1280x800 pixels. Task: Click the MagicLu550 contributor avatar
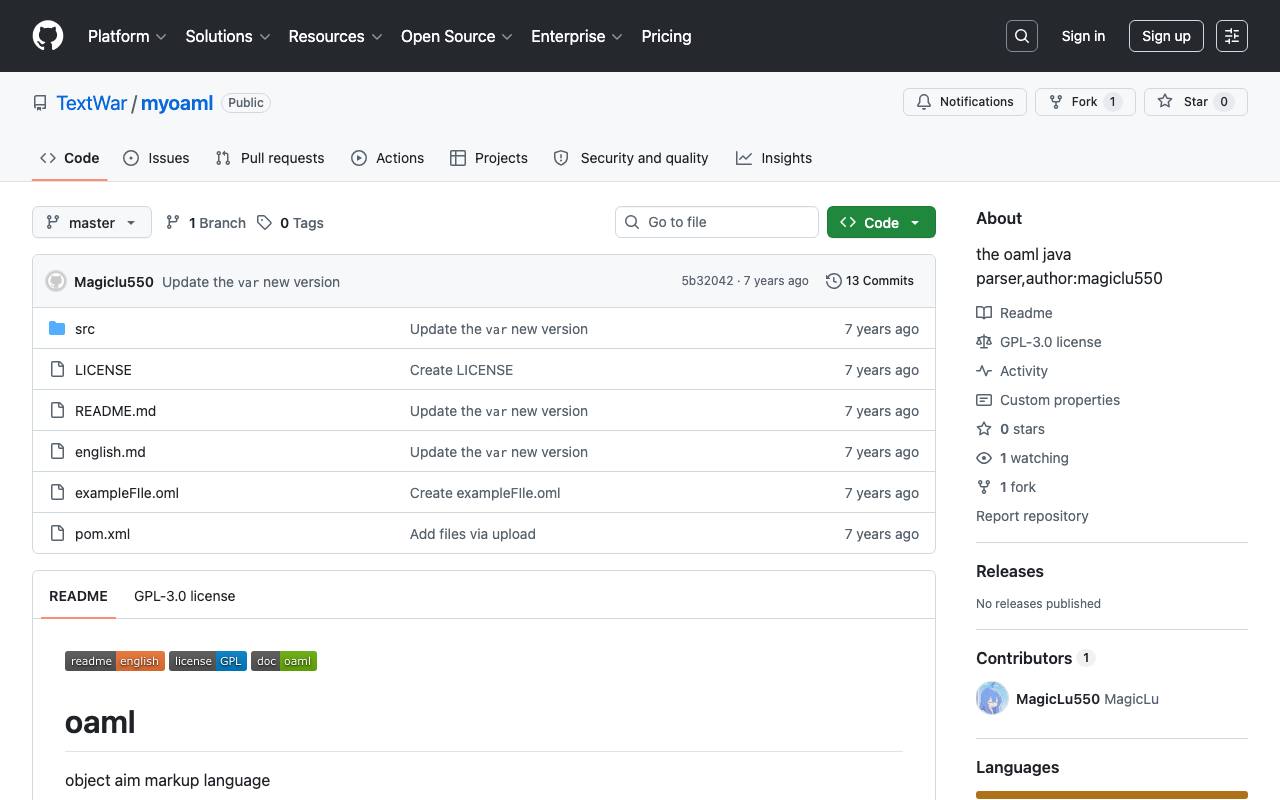click(992, 698)
